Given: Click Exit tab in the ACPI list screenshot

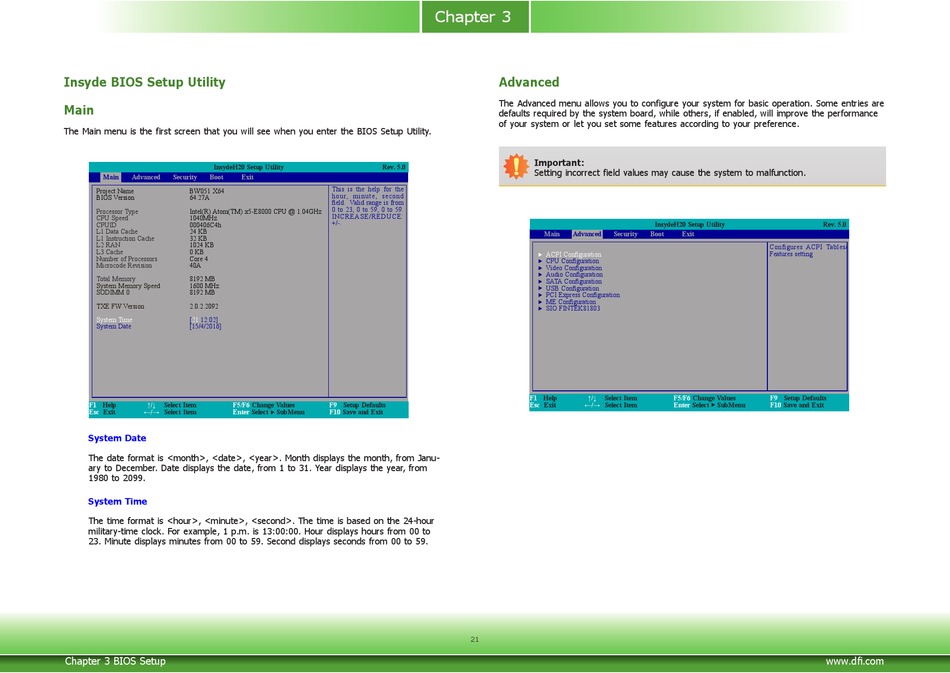Looking at the screenshot, I should (688, 234).
